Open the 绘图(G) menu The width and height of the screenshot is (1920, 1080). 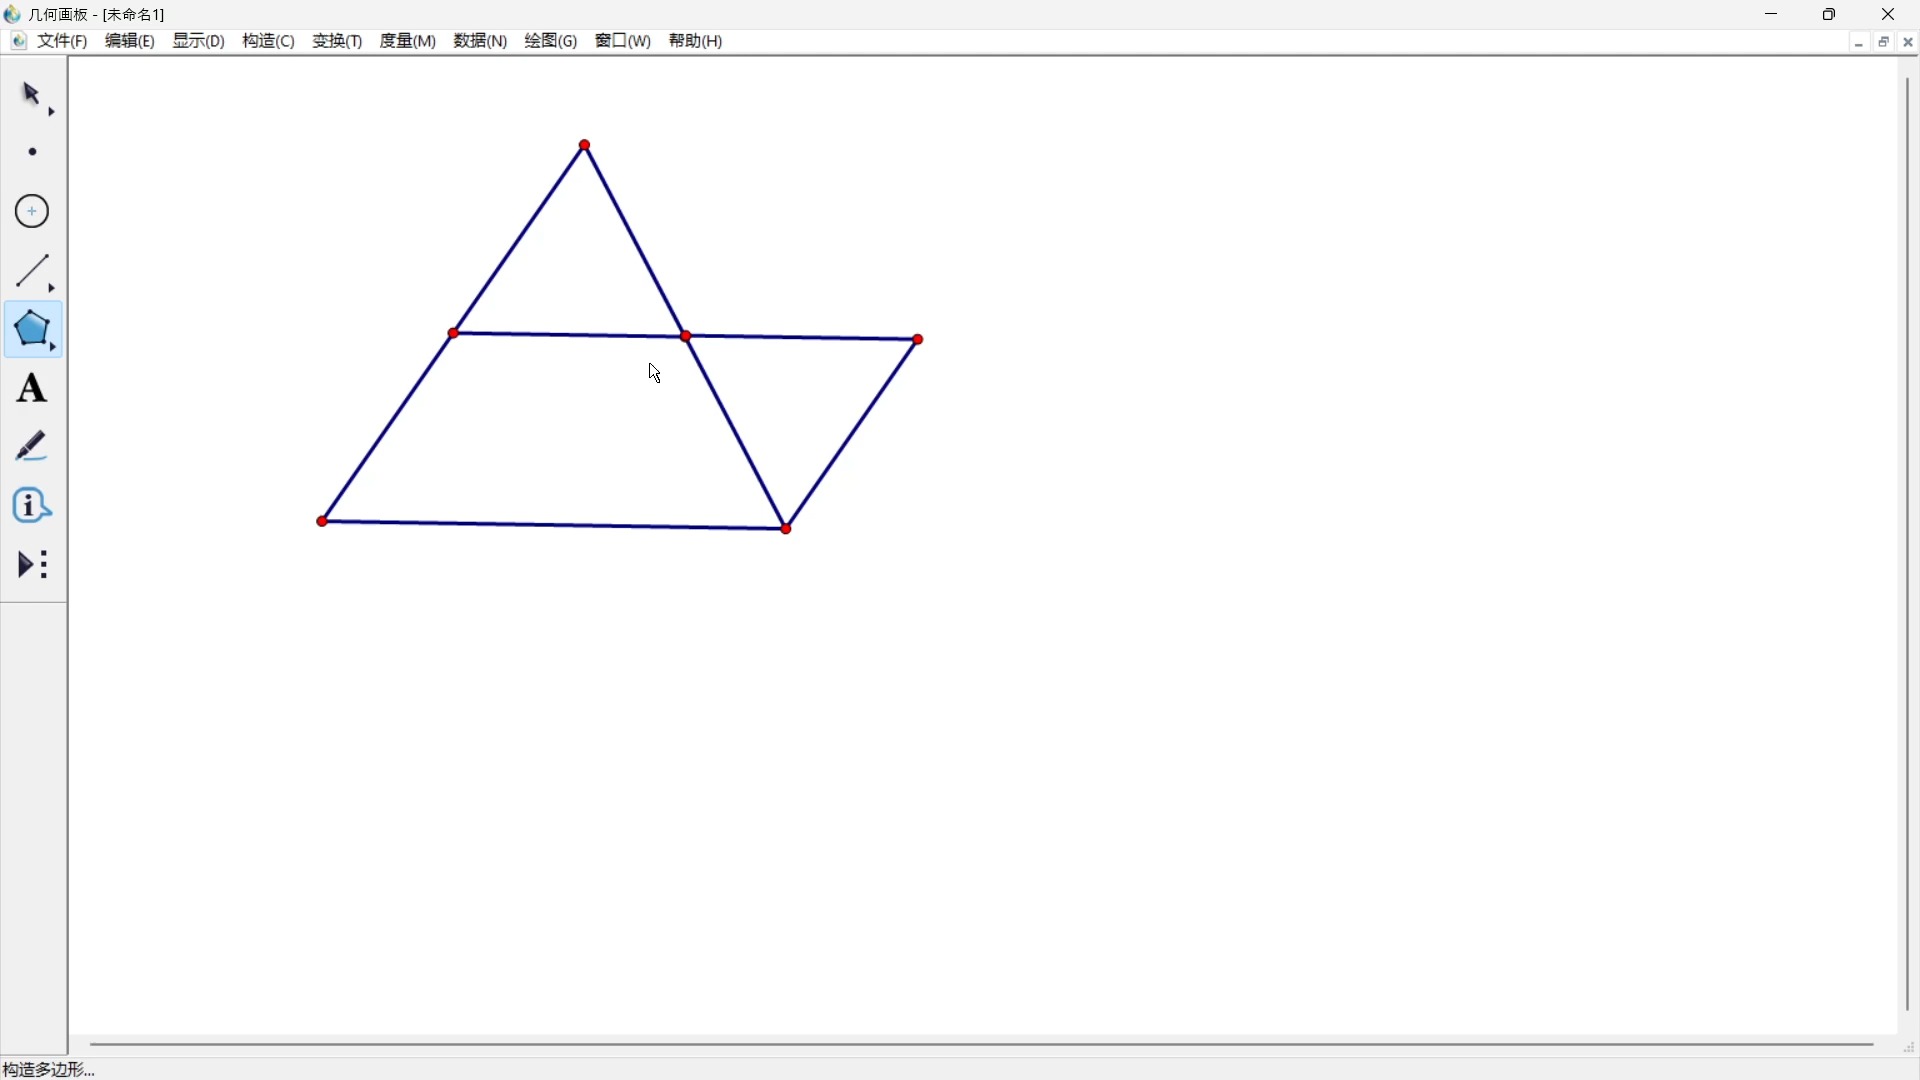[552, 41]
